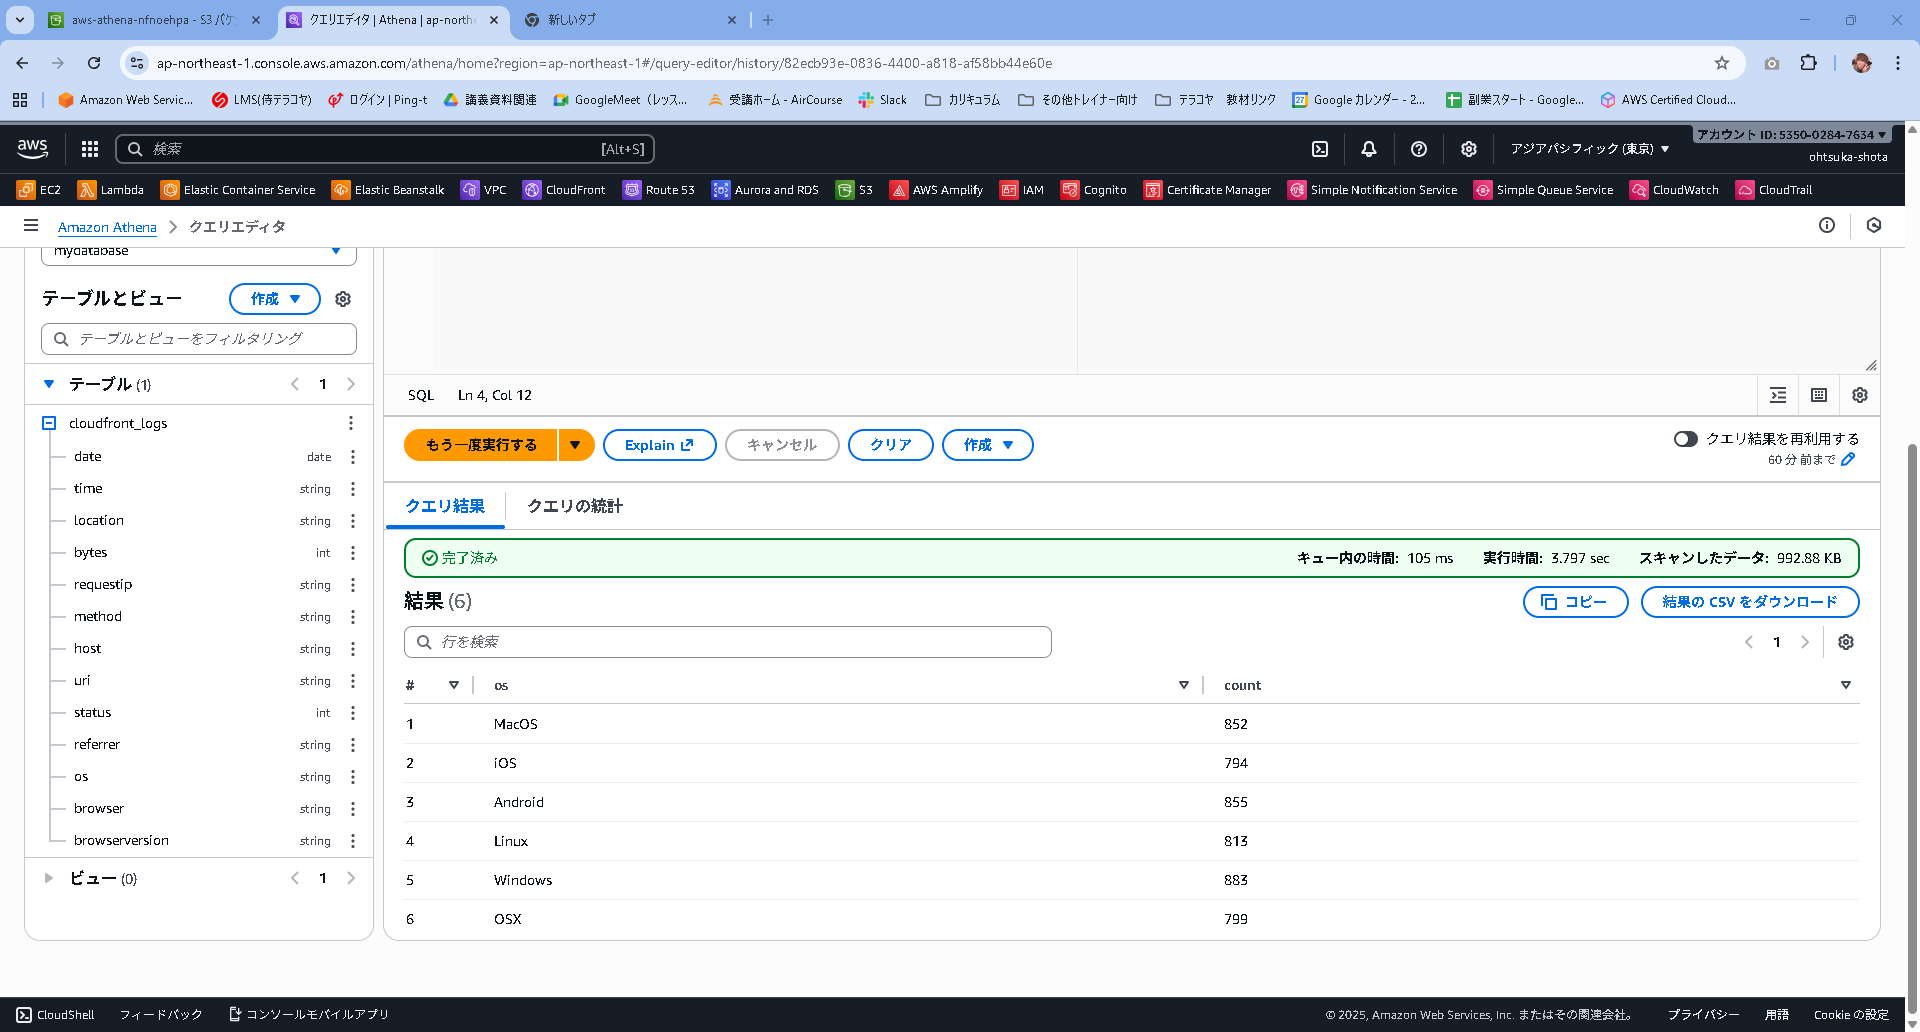
Task: Open a new Chrome tab
Action: click(x=768, y=20)
